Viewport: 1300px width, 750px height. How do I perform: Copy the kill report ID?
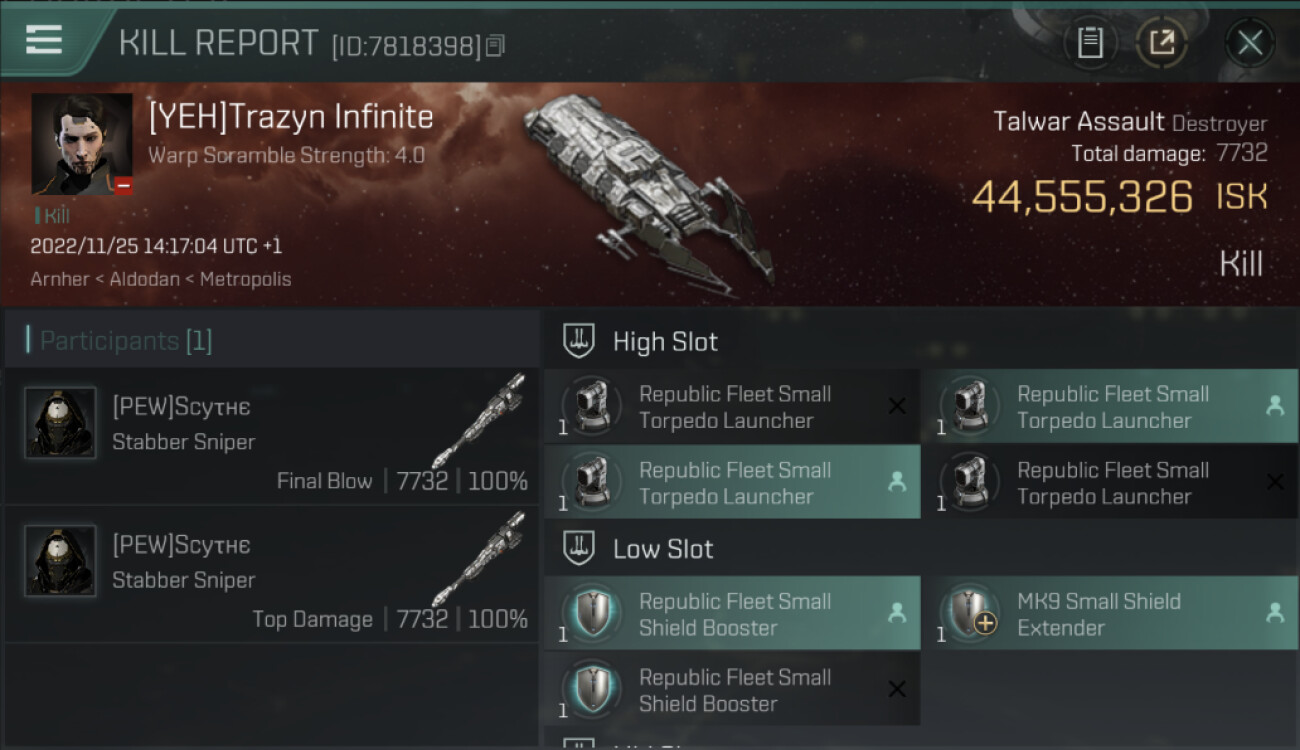click(x=496, y=45)
